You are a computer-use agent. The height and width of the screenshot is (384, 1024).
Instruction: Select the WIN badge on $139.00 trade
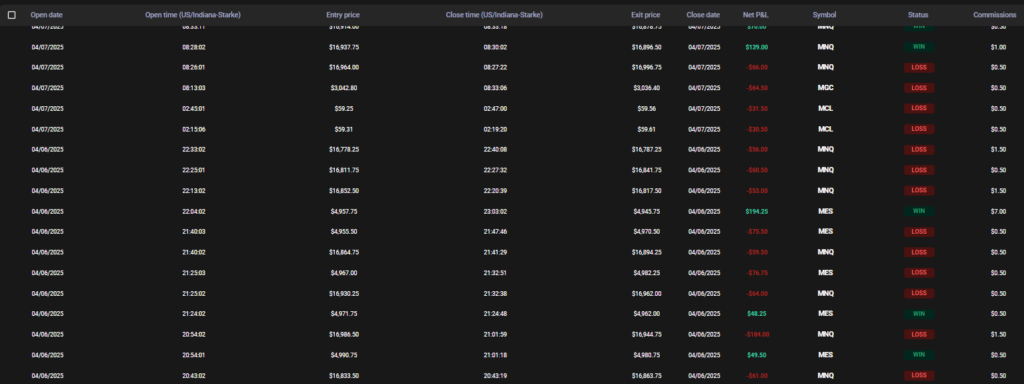click(919, 47)
